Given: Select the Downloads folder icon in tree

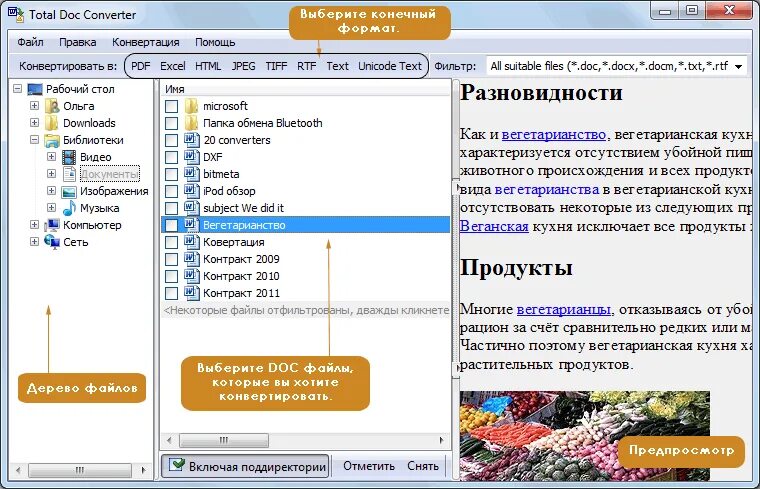Looking at the screenshot, I should coord(52,123).
